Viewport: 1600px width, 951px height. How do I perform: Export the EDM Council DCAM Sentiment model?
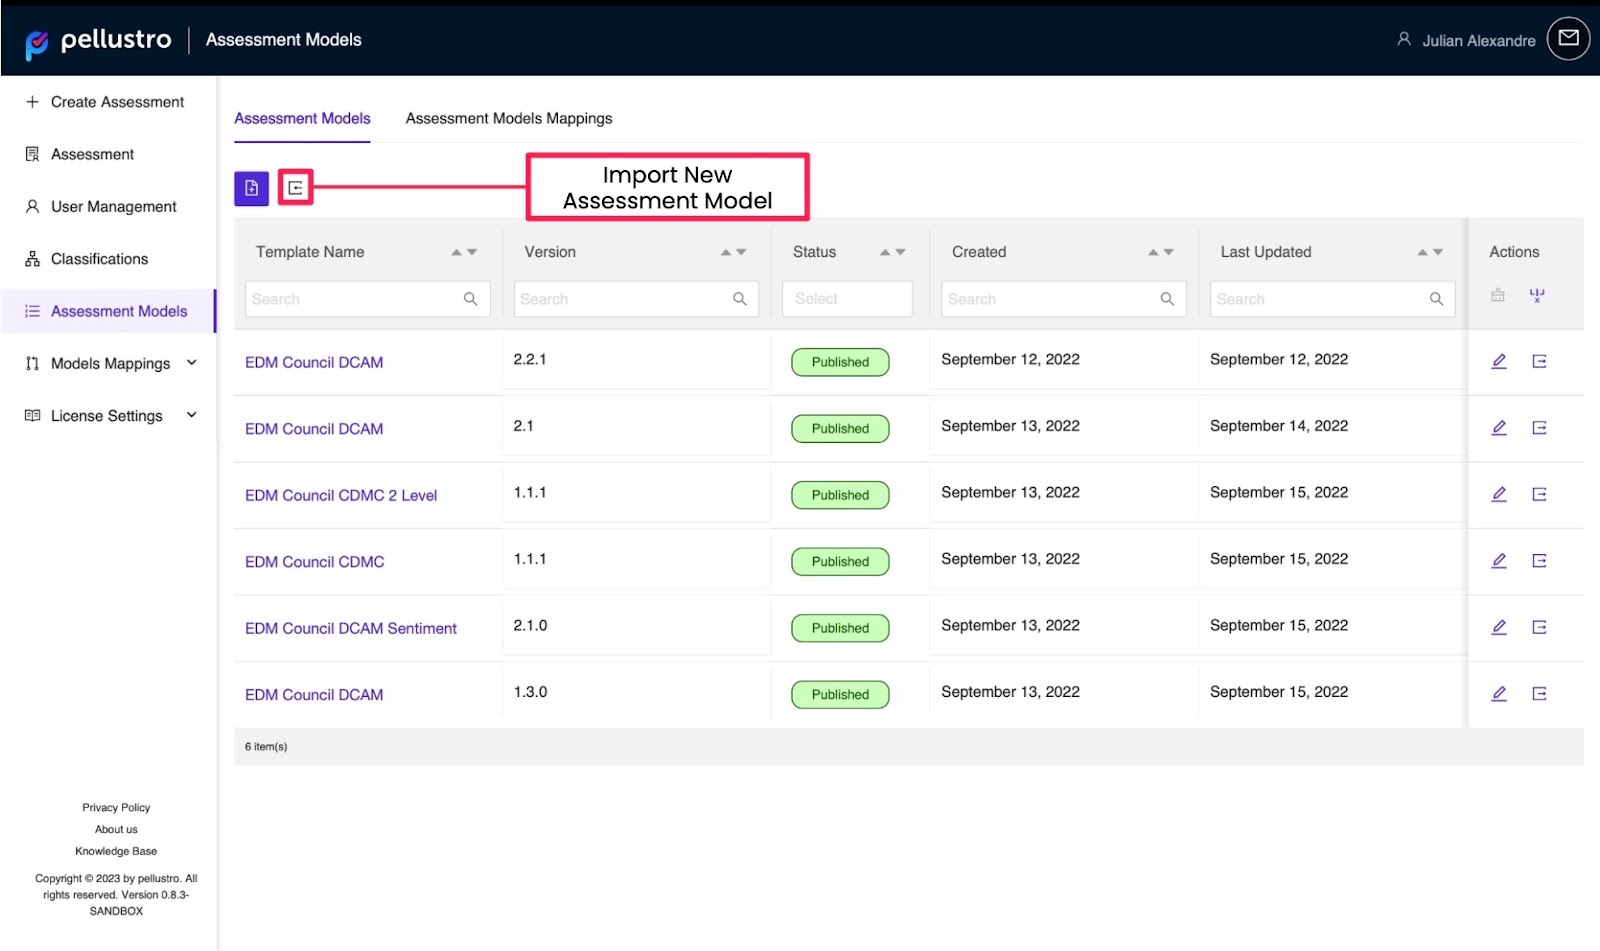tap(1539, 627)
